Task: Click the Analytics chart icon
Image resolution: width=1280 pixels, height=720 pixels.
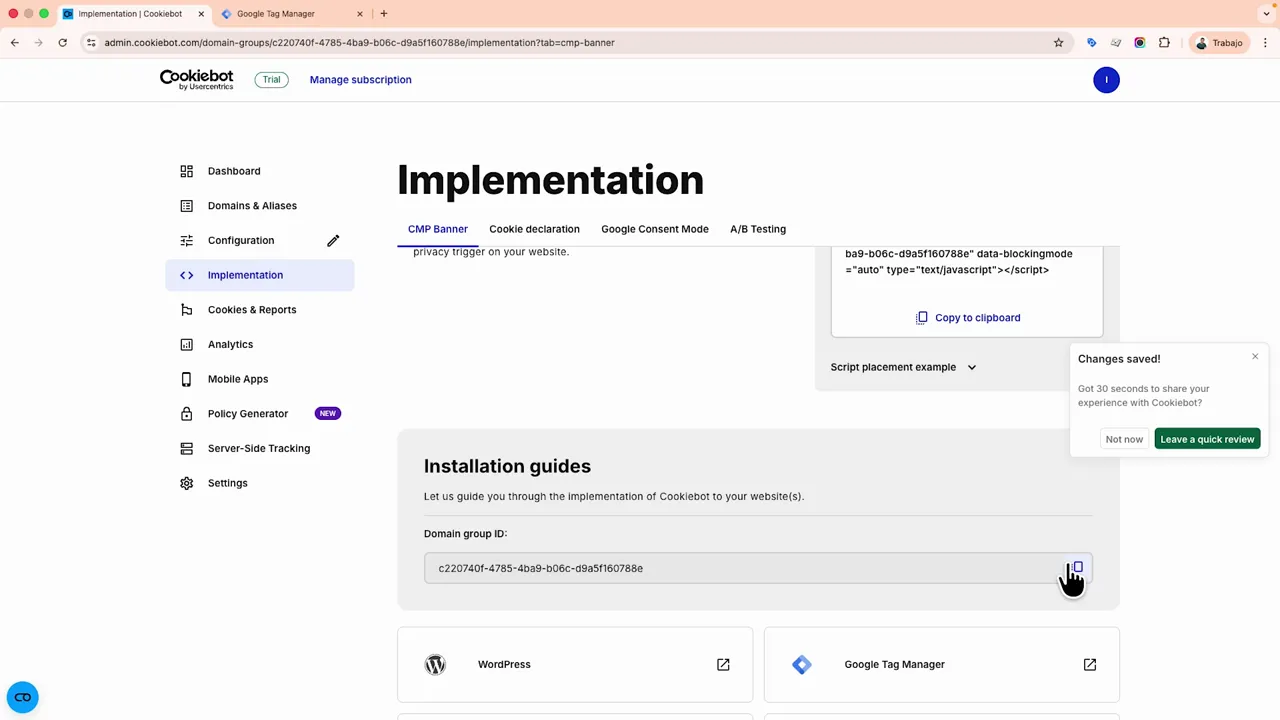Action: (x=186, y=344)
